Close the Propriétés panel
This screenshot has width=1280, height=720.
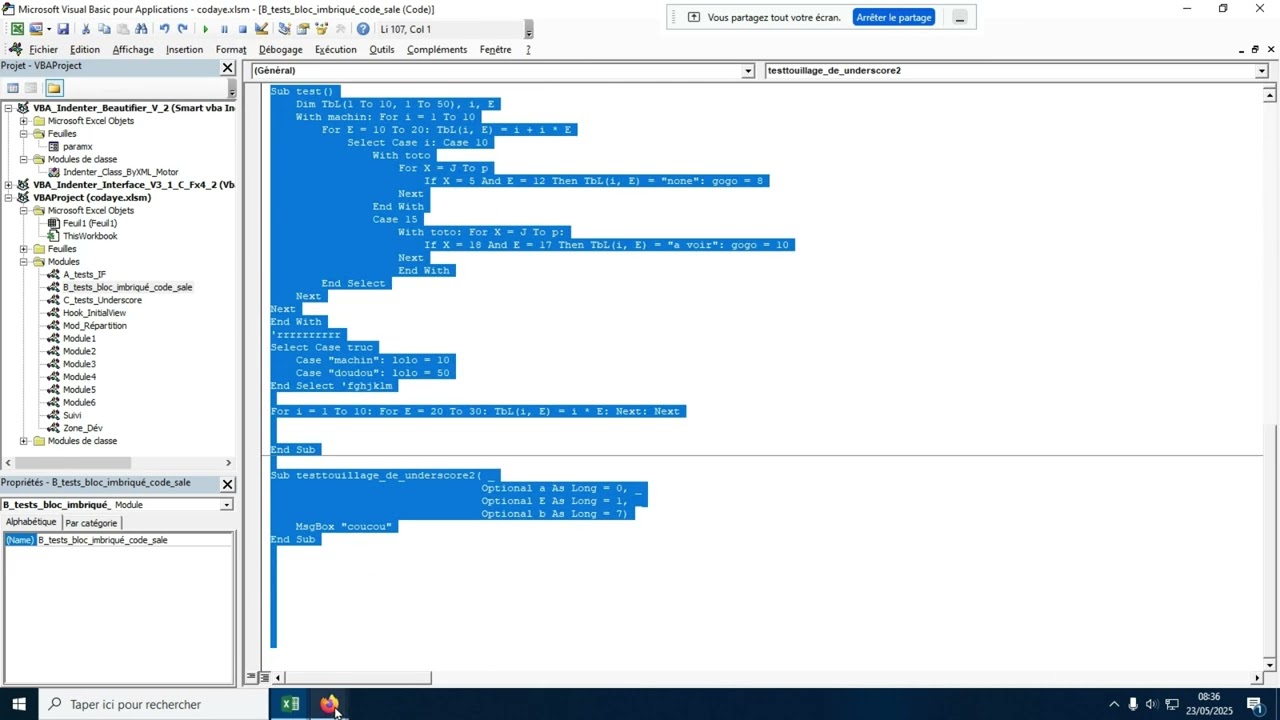coord(227,484)
